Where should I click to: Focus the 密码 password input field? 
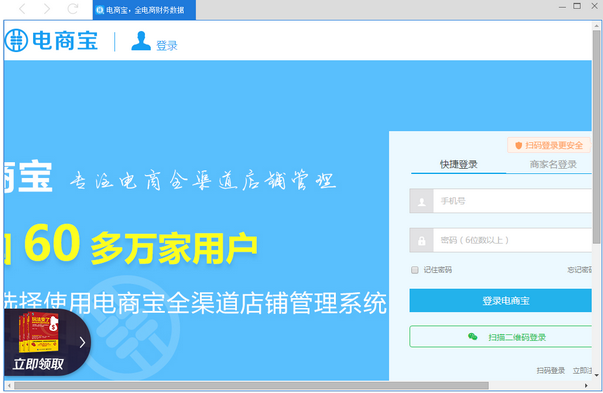[512, 240]
